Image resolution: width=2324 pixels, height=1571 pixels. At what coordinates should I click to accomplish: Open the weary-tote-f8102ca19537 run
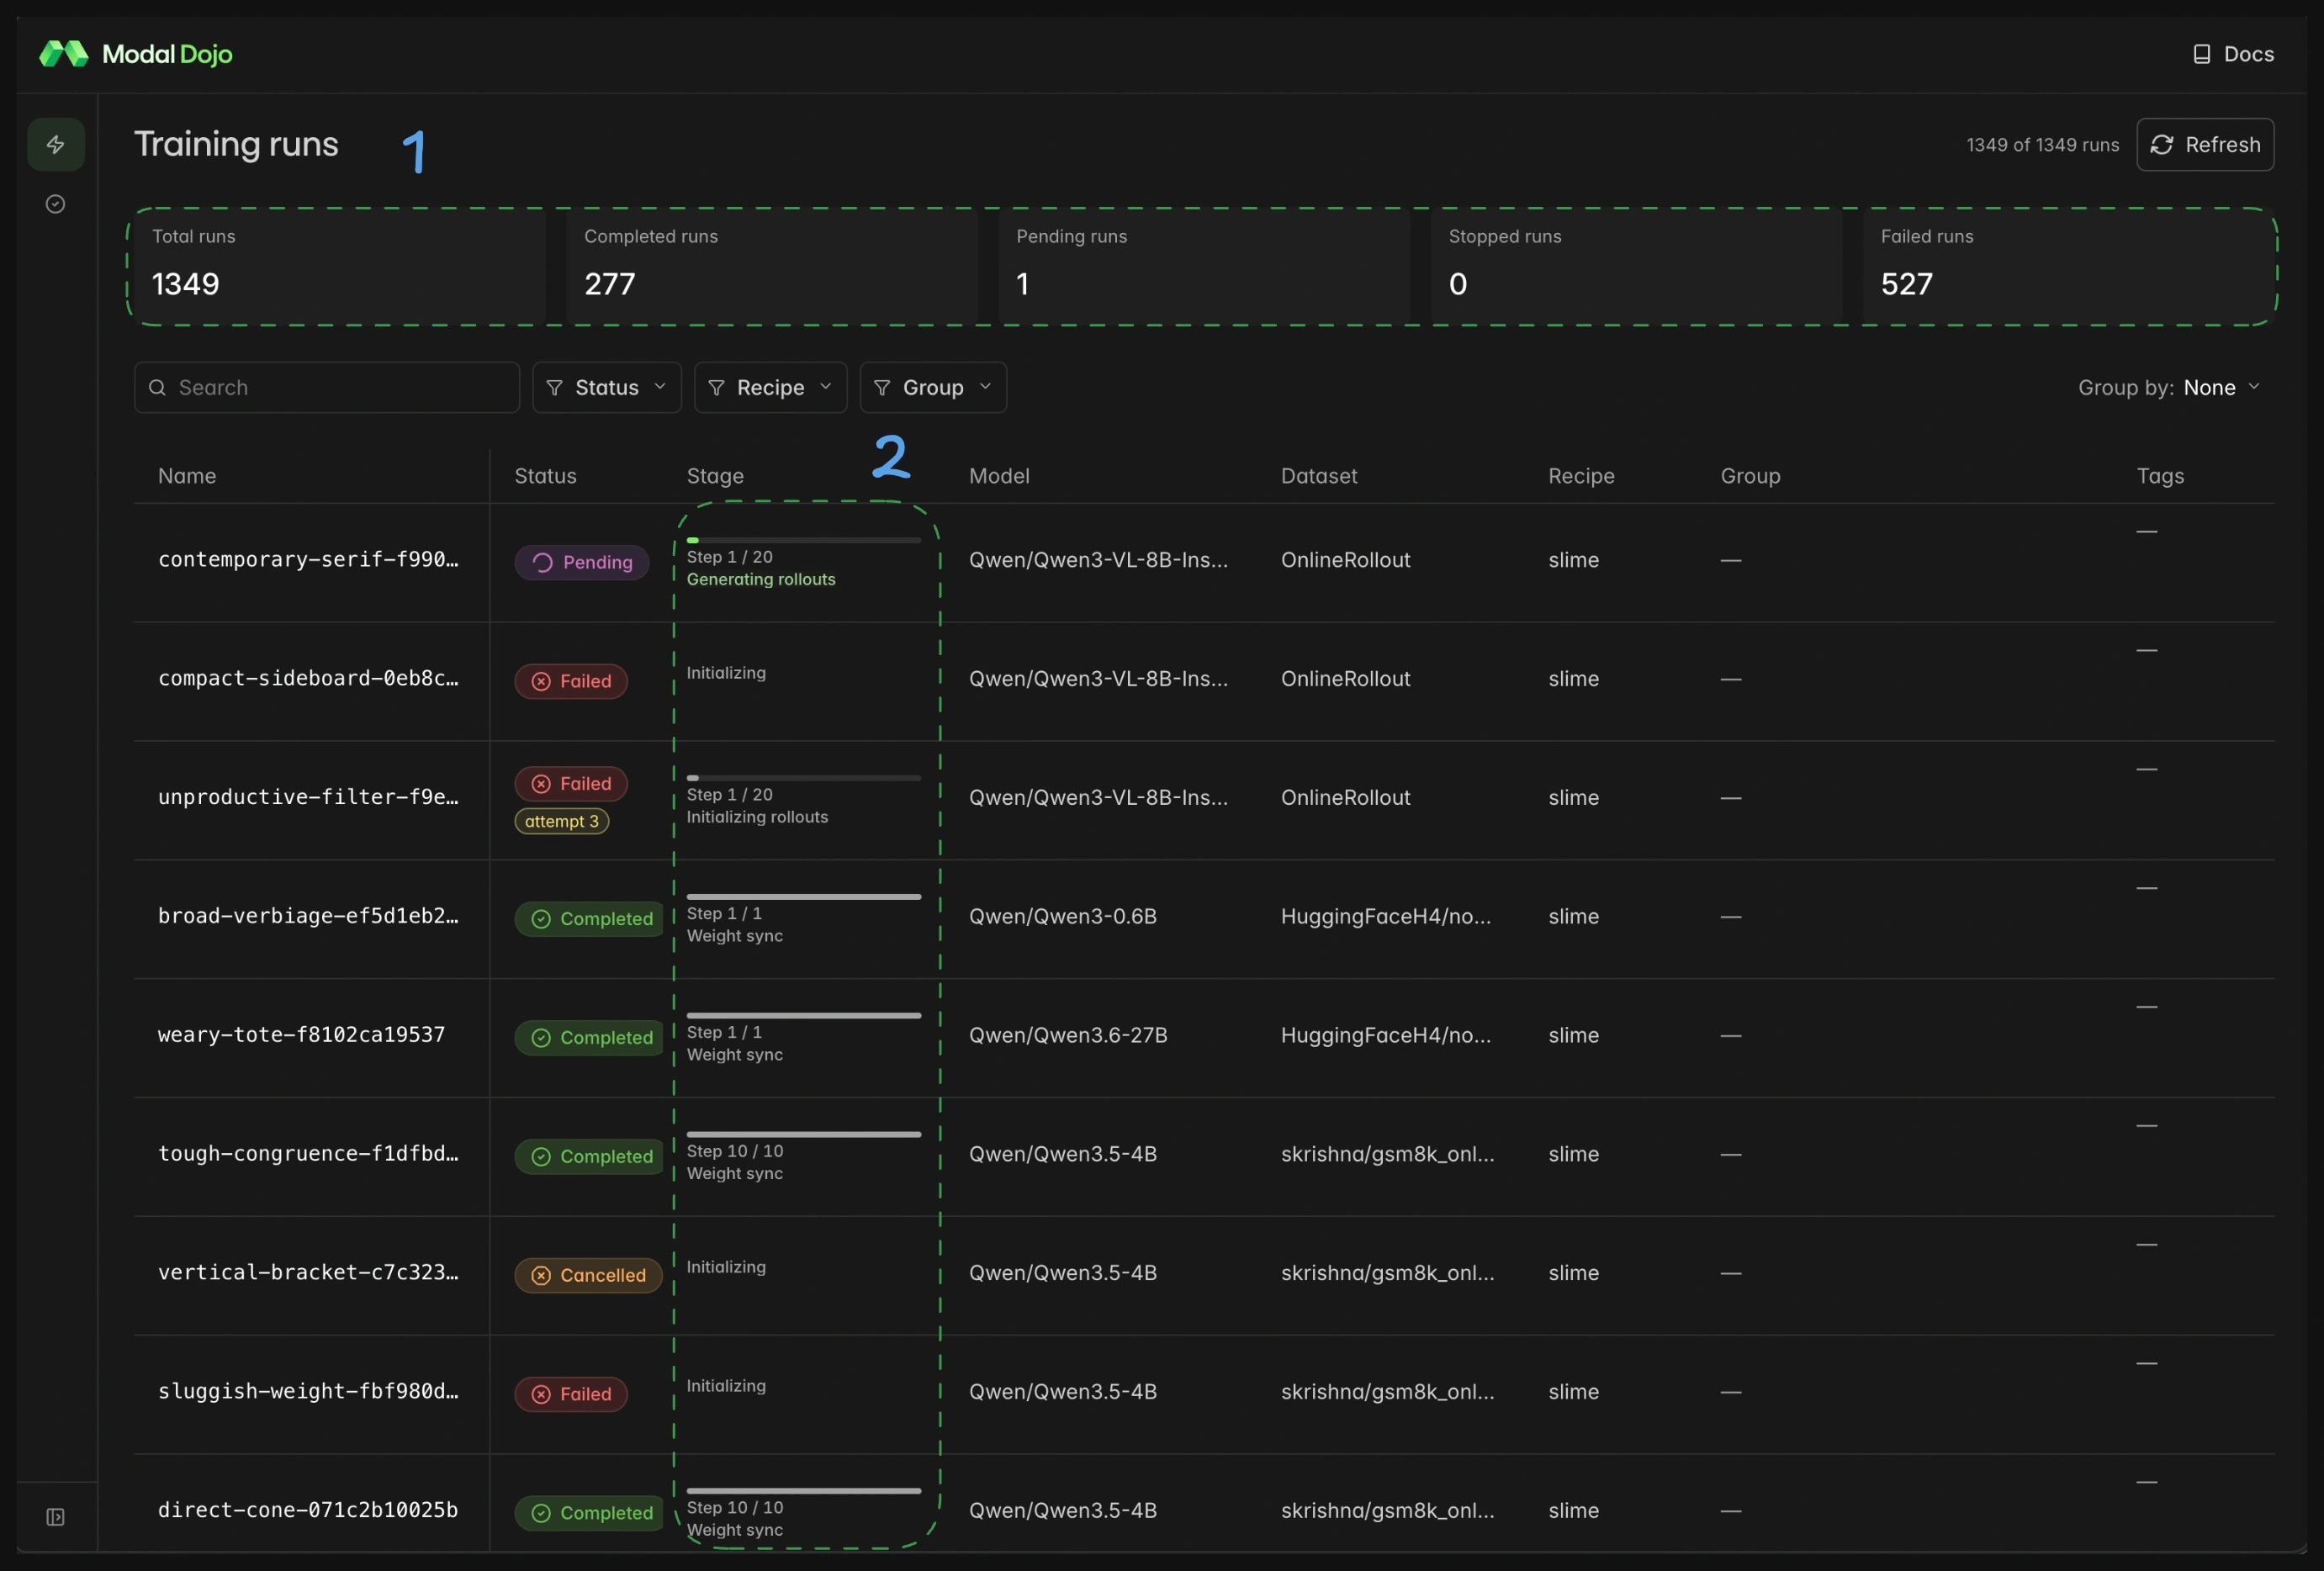click(301, 1035)
